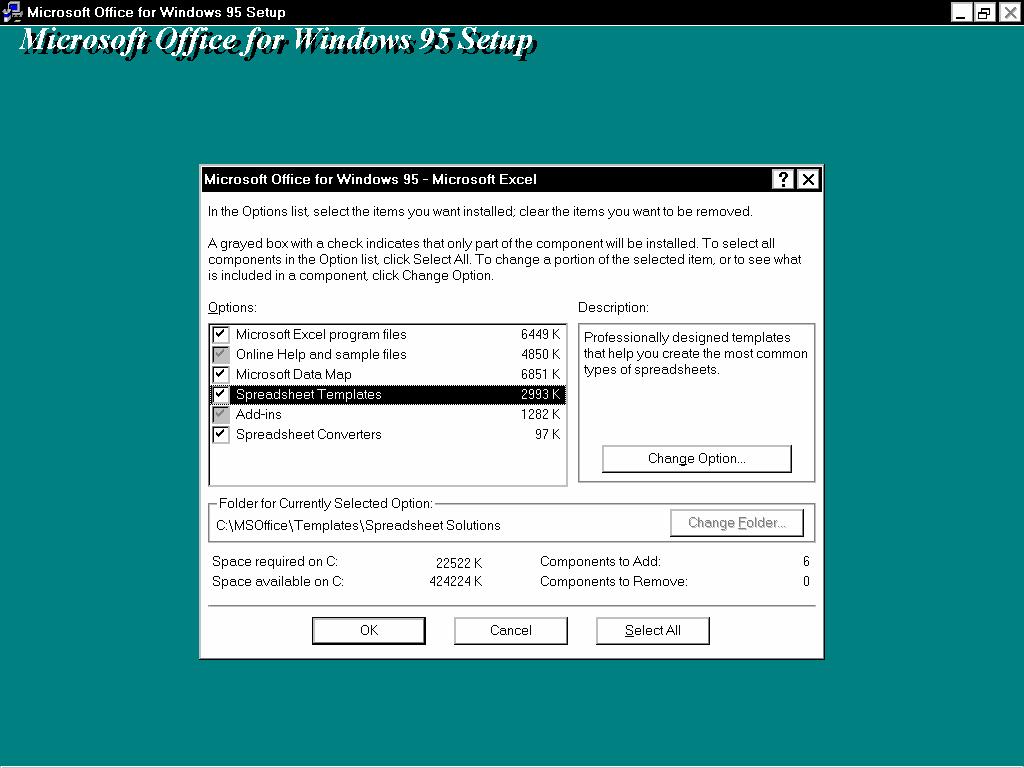Viewport: 1024px width, 768px height.
Task: Minimize the Office Setup window
Action: 961,12
